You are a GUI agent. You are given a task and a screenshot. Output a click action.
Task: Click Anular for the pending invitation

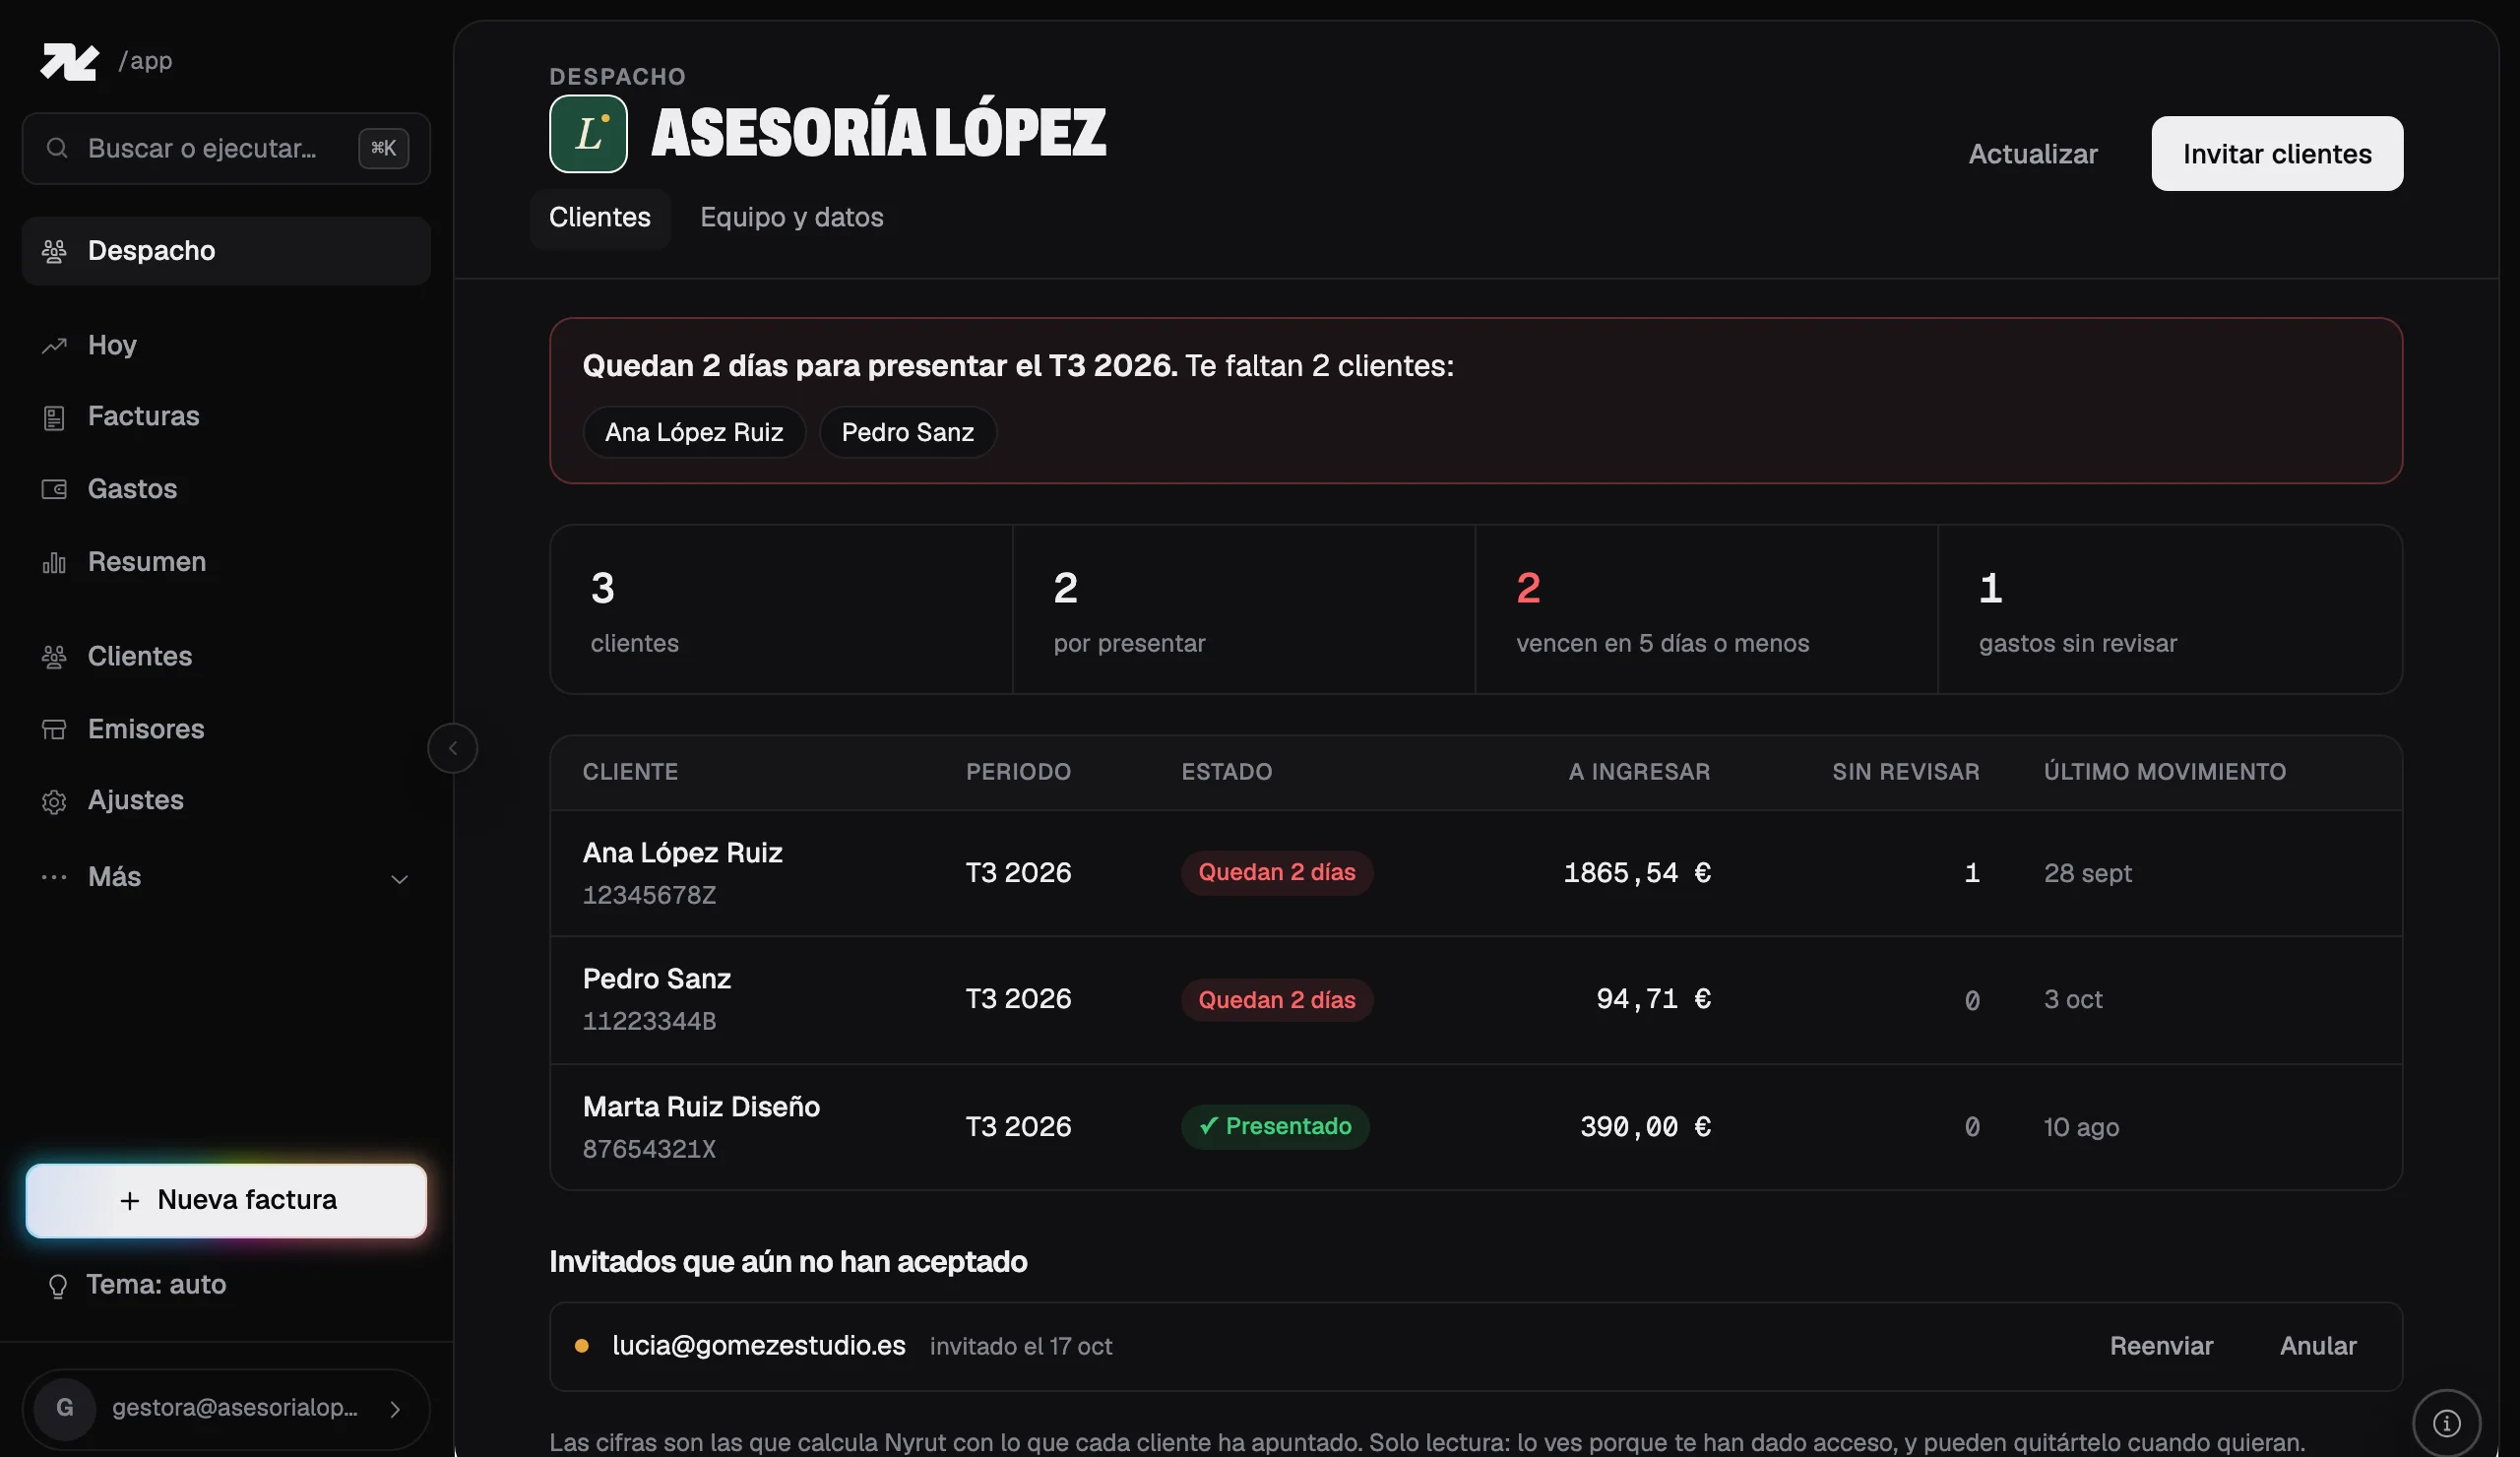[x=2317, y=1345]
